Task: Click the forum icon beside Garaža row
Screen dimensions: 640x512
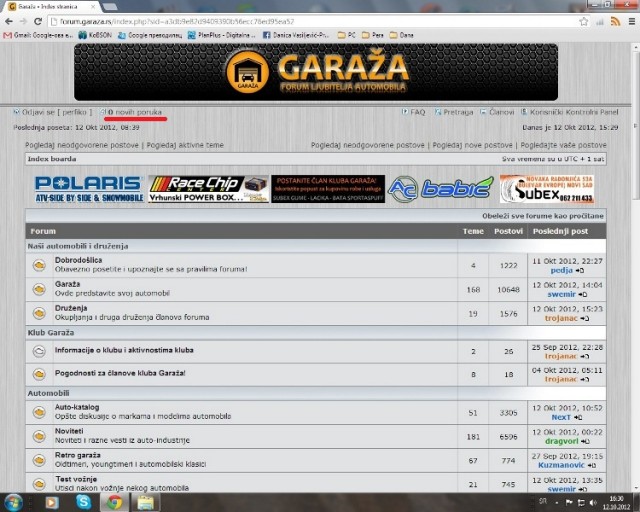Action: pyautogui.click(x=39, y=289)
